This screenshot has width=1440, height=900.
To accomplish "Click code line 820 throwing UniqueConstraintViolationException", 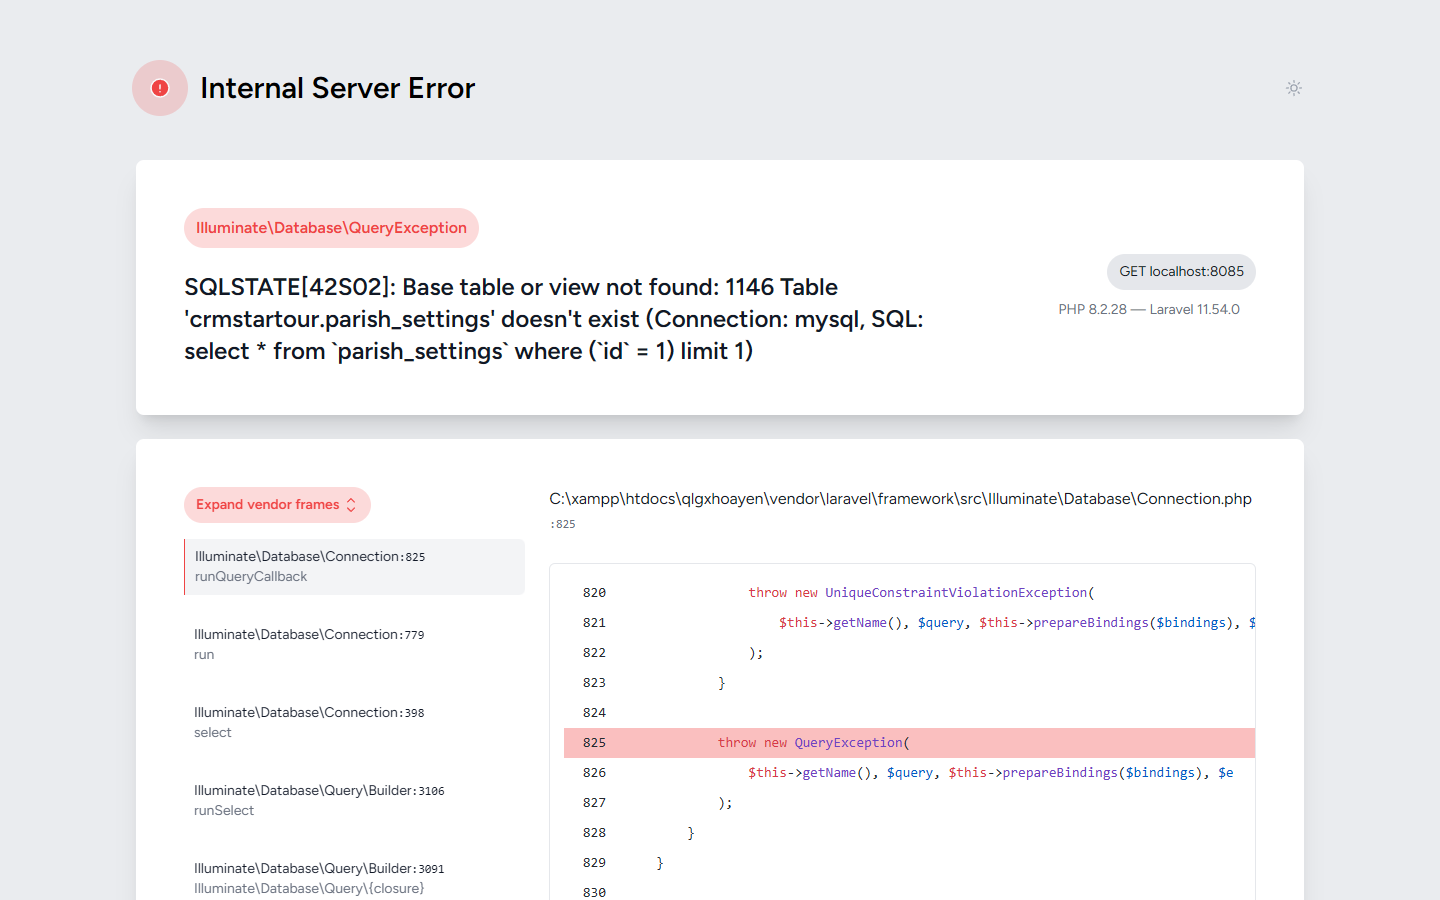I will click(x=909, y=593).
